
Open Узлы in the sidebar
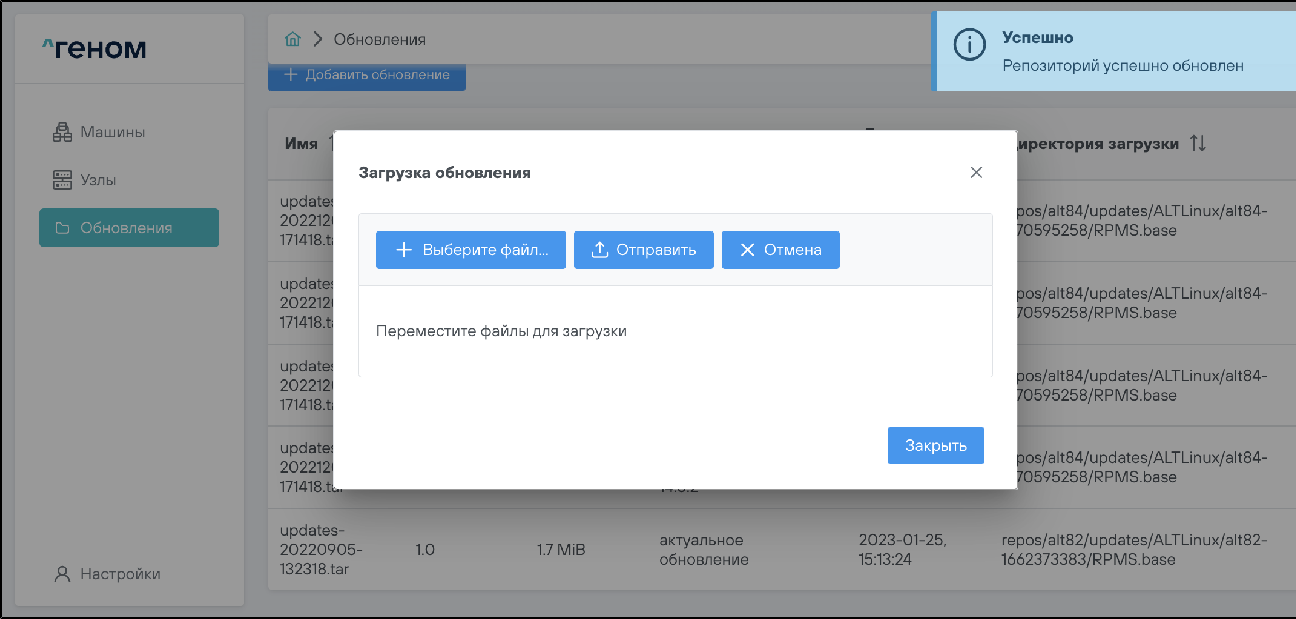(x=98, y=180)
